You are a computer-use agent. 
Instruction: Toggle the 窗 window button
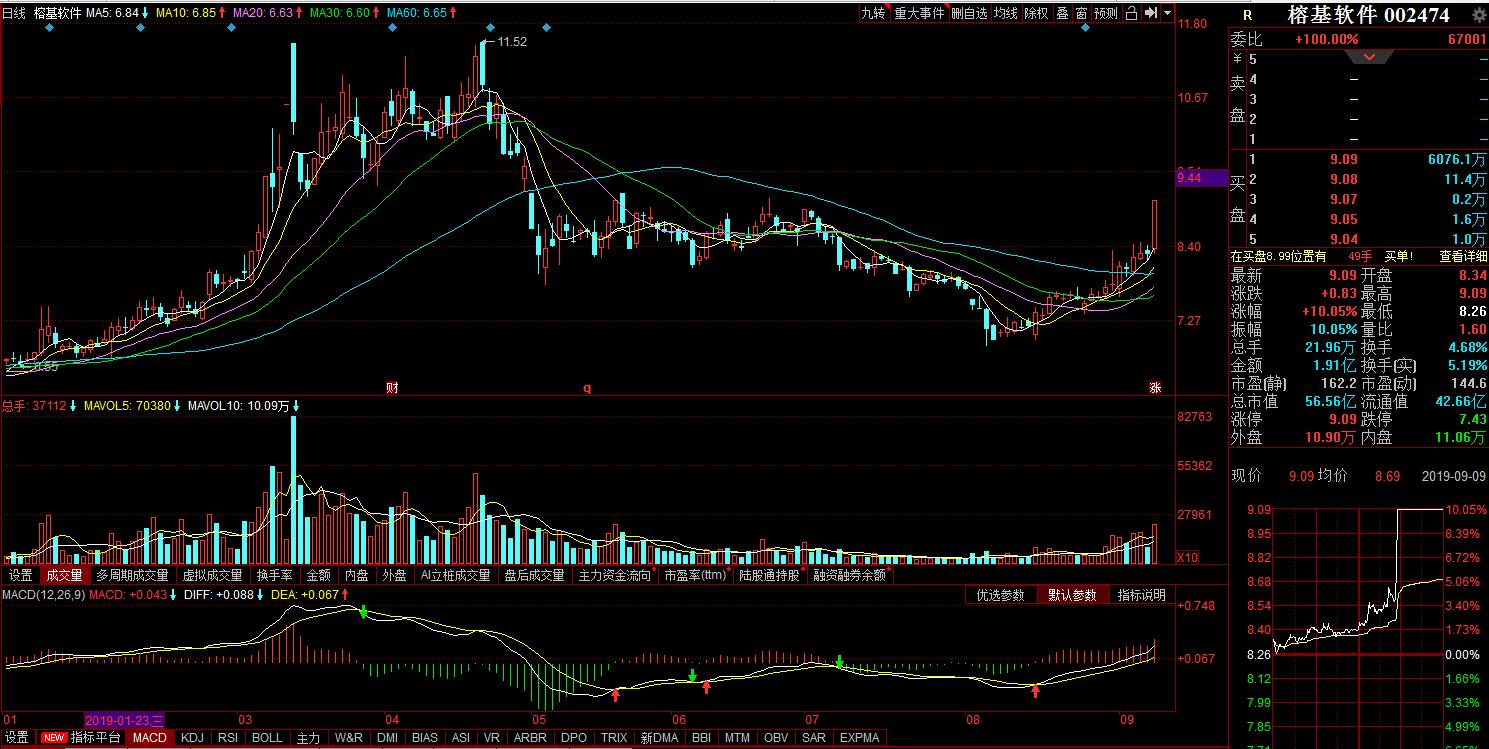(x=1081, y=13)
